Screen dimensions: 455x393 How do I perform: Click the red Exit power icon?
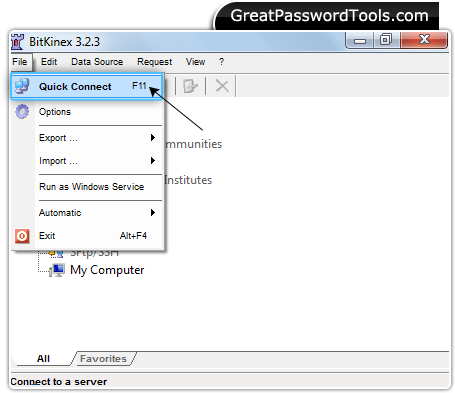[x=22, y=236]
